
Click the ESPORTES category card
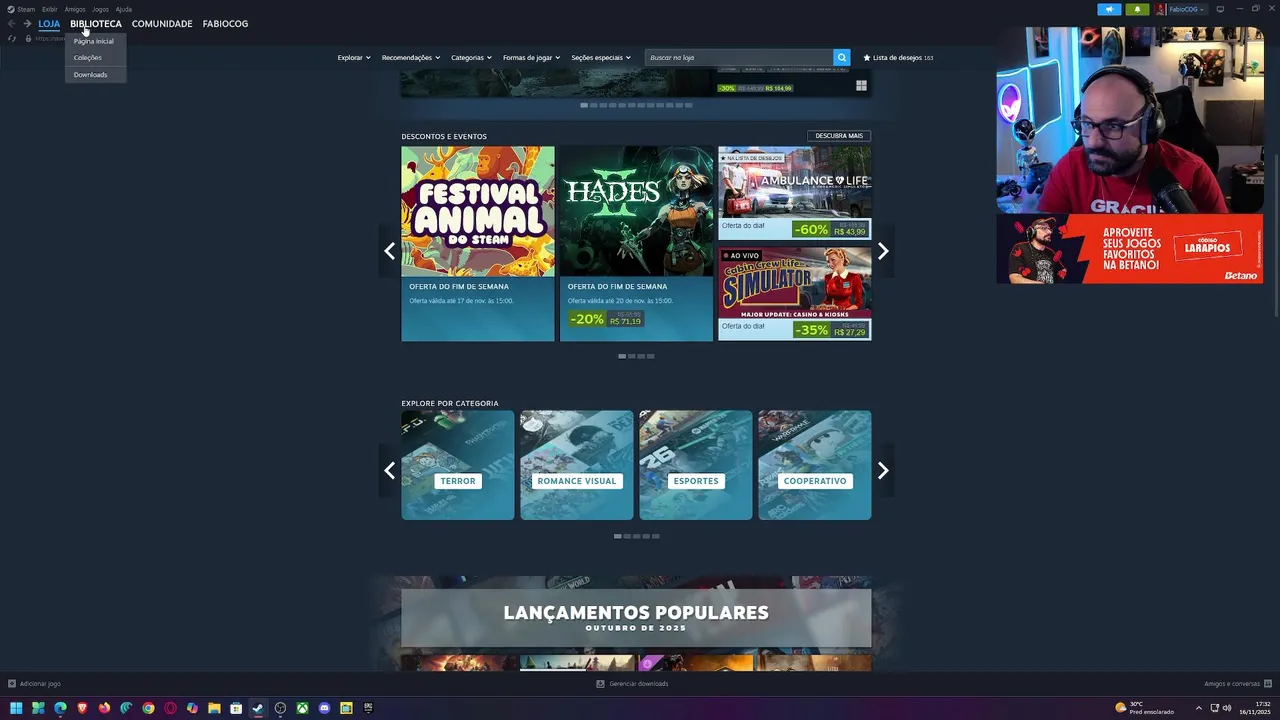pos(696,465)
